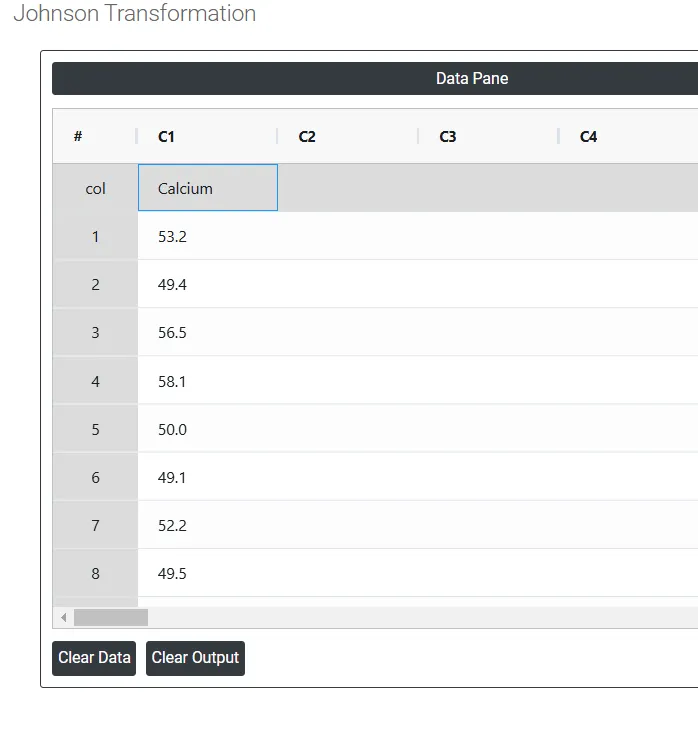This screenshot has width=698, height=734.
Task: Click the cell containing 49.5
Action: tap(208, 573)
